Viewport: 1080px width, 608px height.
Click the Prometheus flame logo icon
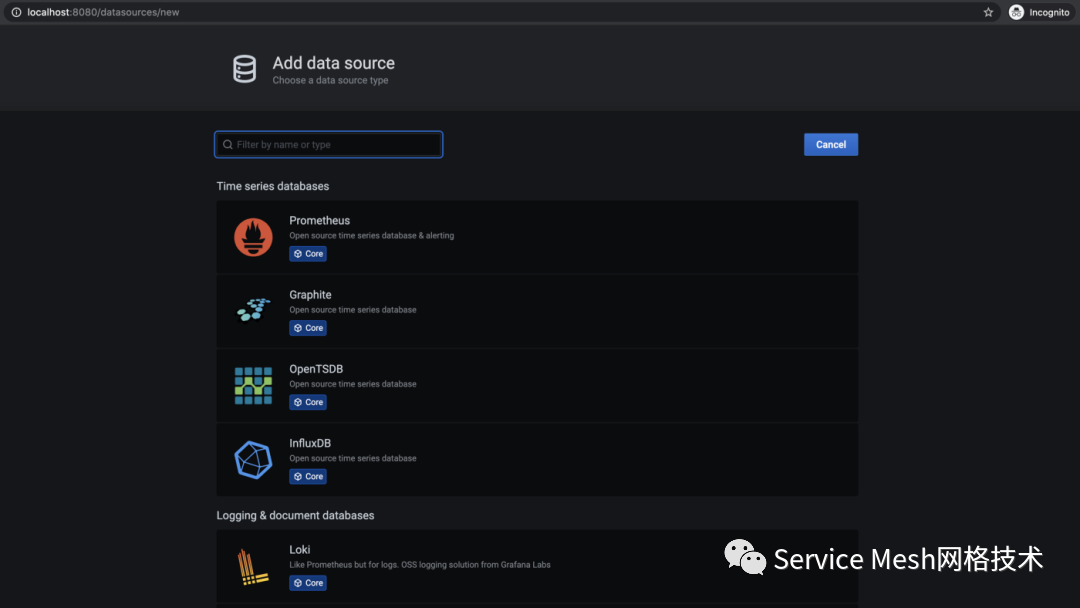[x=253, y=237]
